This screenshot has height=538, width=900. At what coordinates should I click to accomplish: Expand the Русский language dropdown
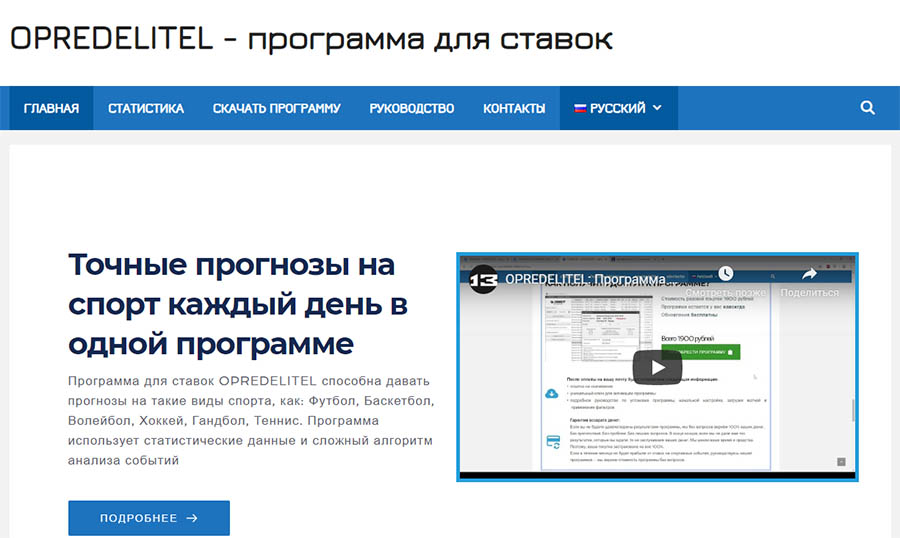pos(619,108)
